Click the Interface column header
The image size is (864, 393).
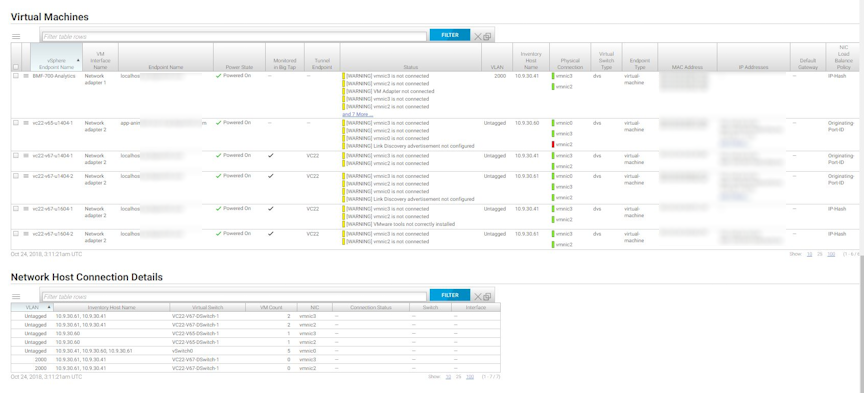[476, 308]
